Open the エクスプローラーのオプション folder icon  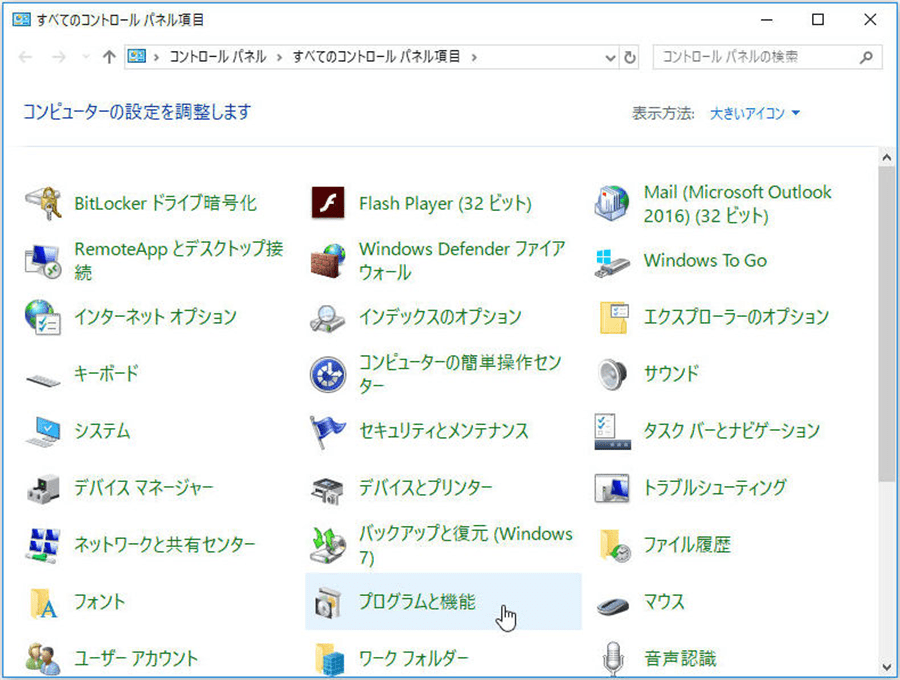(x=614, y=317)
